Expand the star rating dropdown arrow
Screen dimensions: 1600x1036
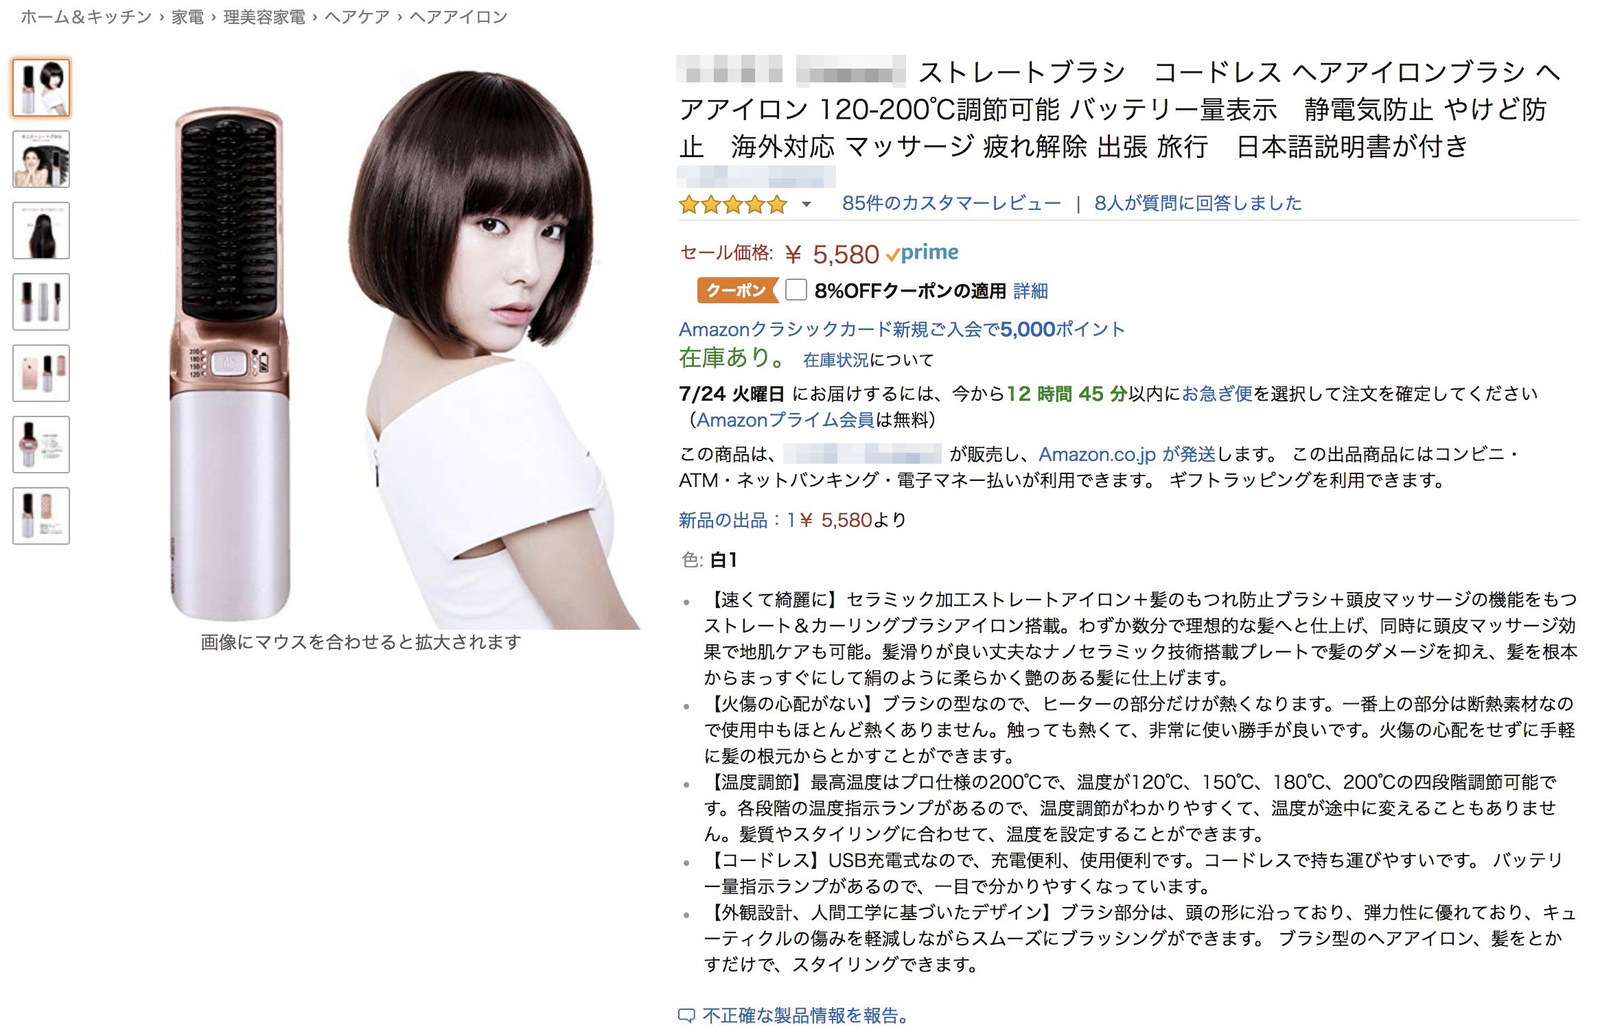(806, 205)
